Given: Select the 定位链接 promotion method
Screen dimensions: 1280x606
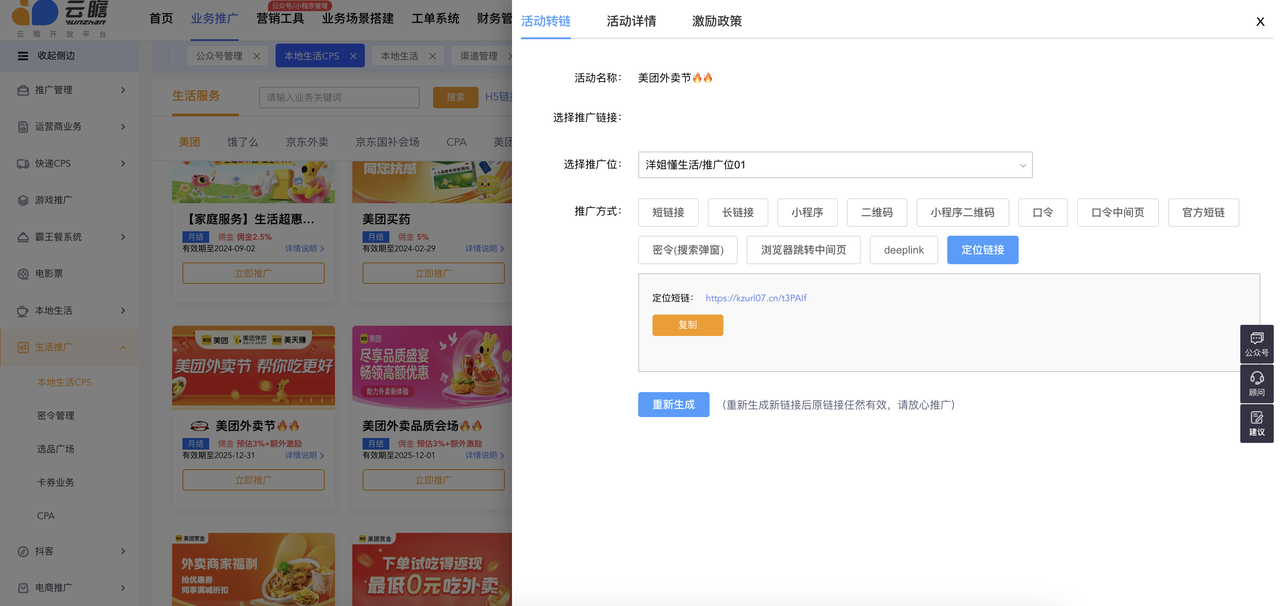Looking at the screenshot, I should (x=982, y=250).
